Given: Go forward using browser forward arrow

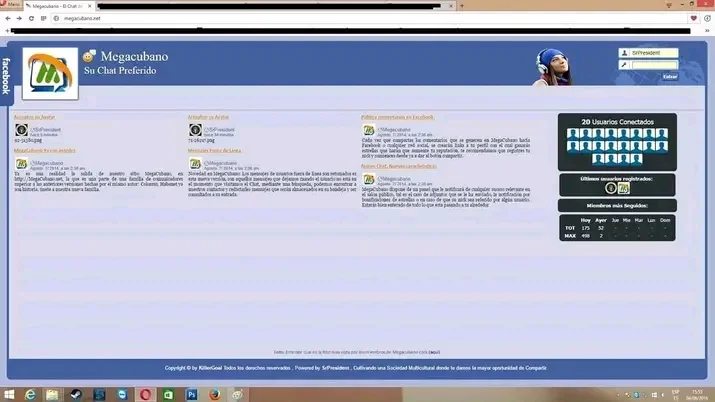Looking at the screenshot, I should pos(19,18).
